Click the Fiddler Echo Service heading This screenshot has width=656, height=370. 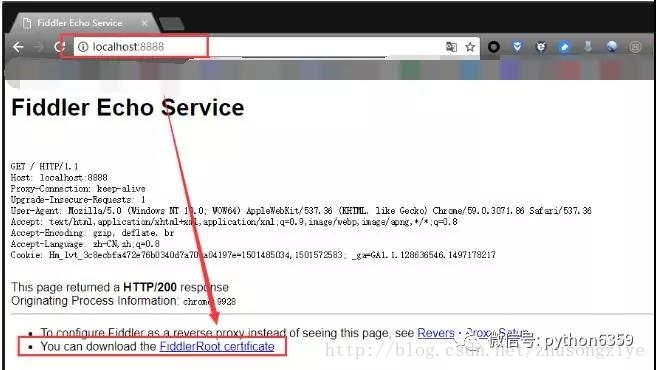(128, 108)
